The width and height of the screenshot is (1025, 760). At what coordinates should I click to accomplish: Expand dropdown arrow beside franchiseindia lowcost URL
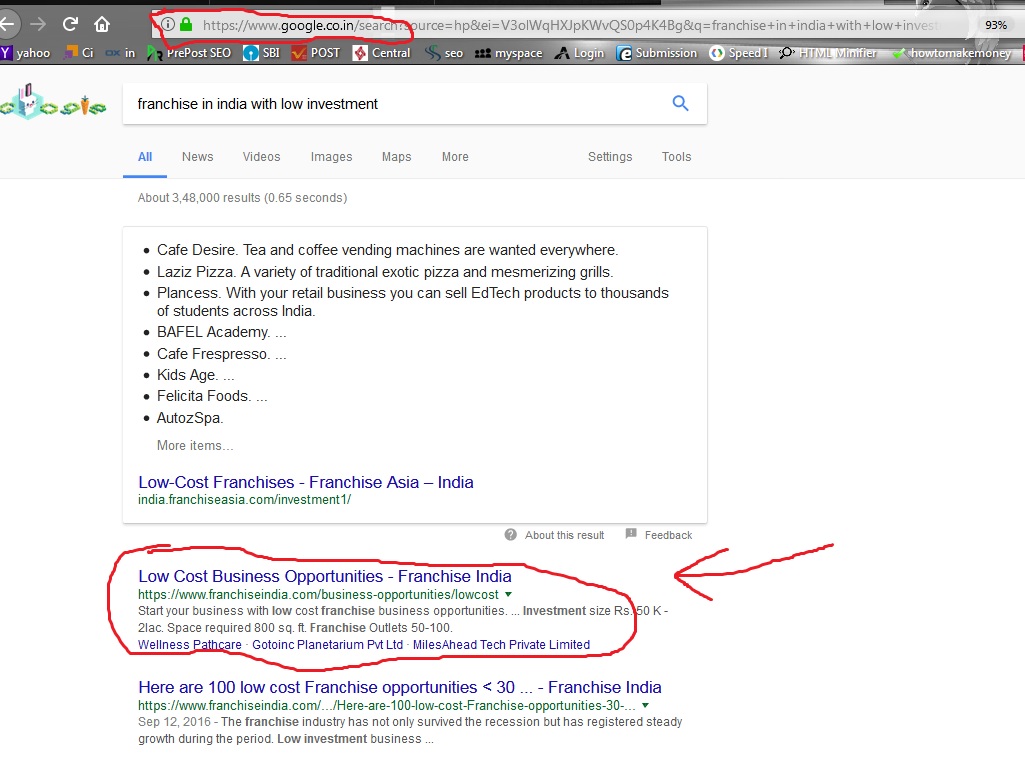[x=509, y=594]
